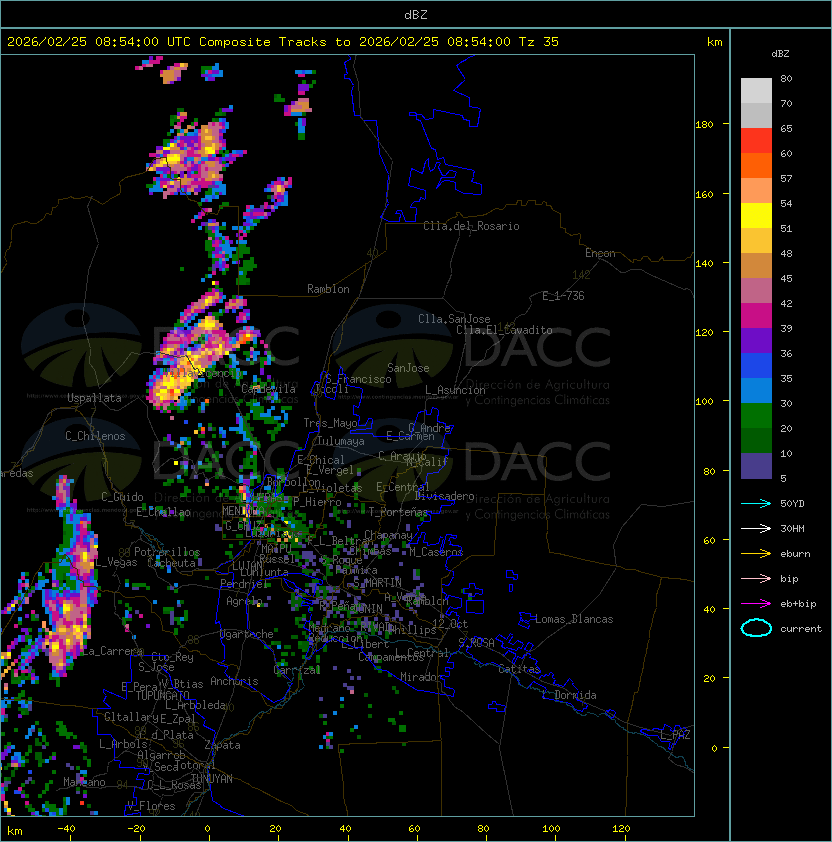
Task: Click the '-40' mark on the bottom km axis
Action: click(66, 829)
